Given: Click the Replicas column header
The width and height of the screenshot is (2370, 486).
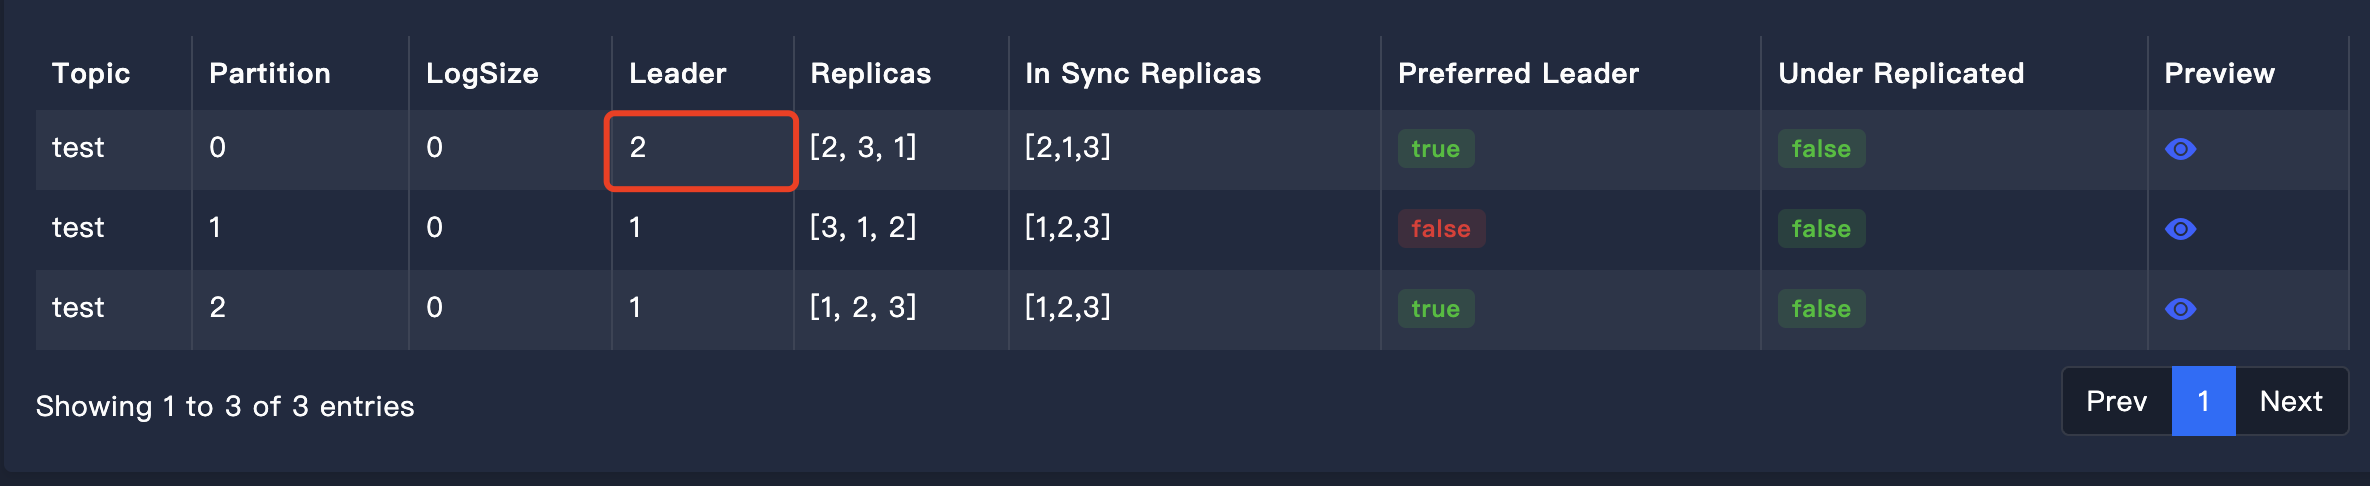Looking at the screenshot, I should (870, 73).
